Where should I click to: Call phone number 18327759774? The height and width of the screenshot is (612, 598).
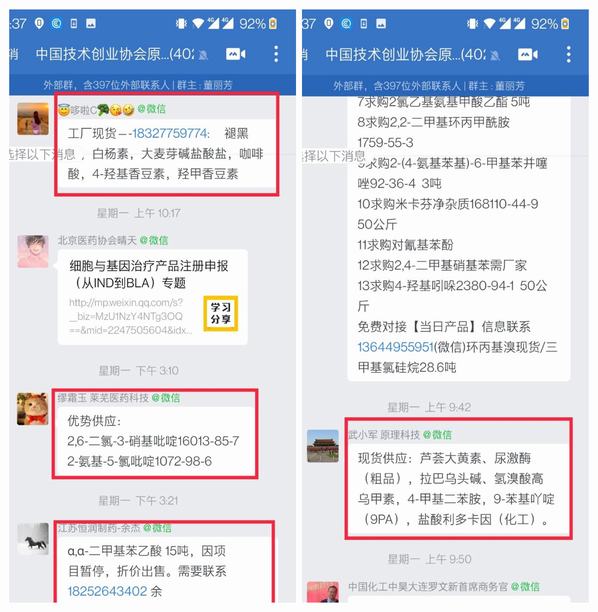click(x=169, y=133)
